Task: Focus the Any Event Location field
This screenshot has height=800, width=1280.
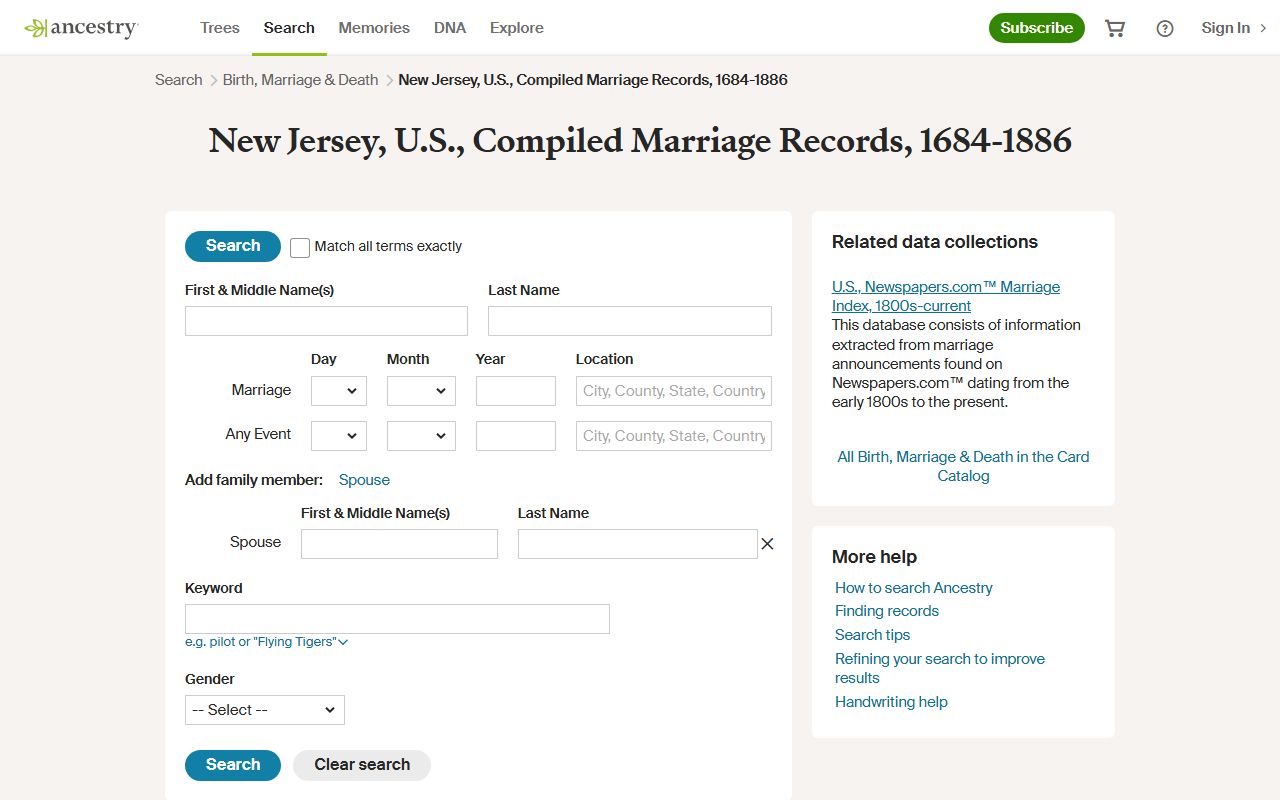Action: point(674,436)
